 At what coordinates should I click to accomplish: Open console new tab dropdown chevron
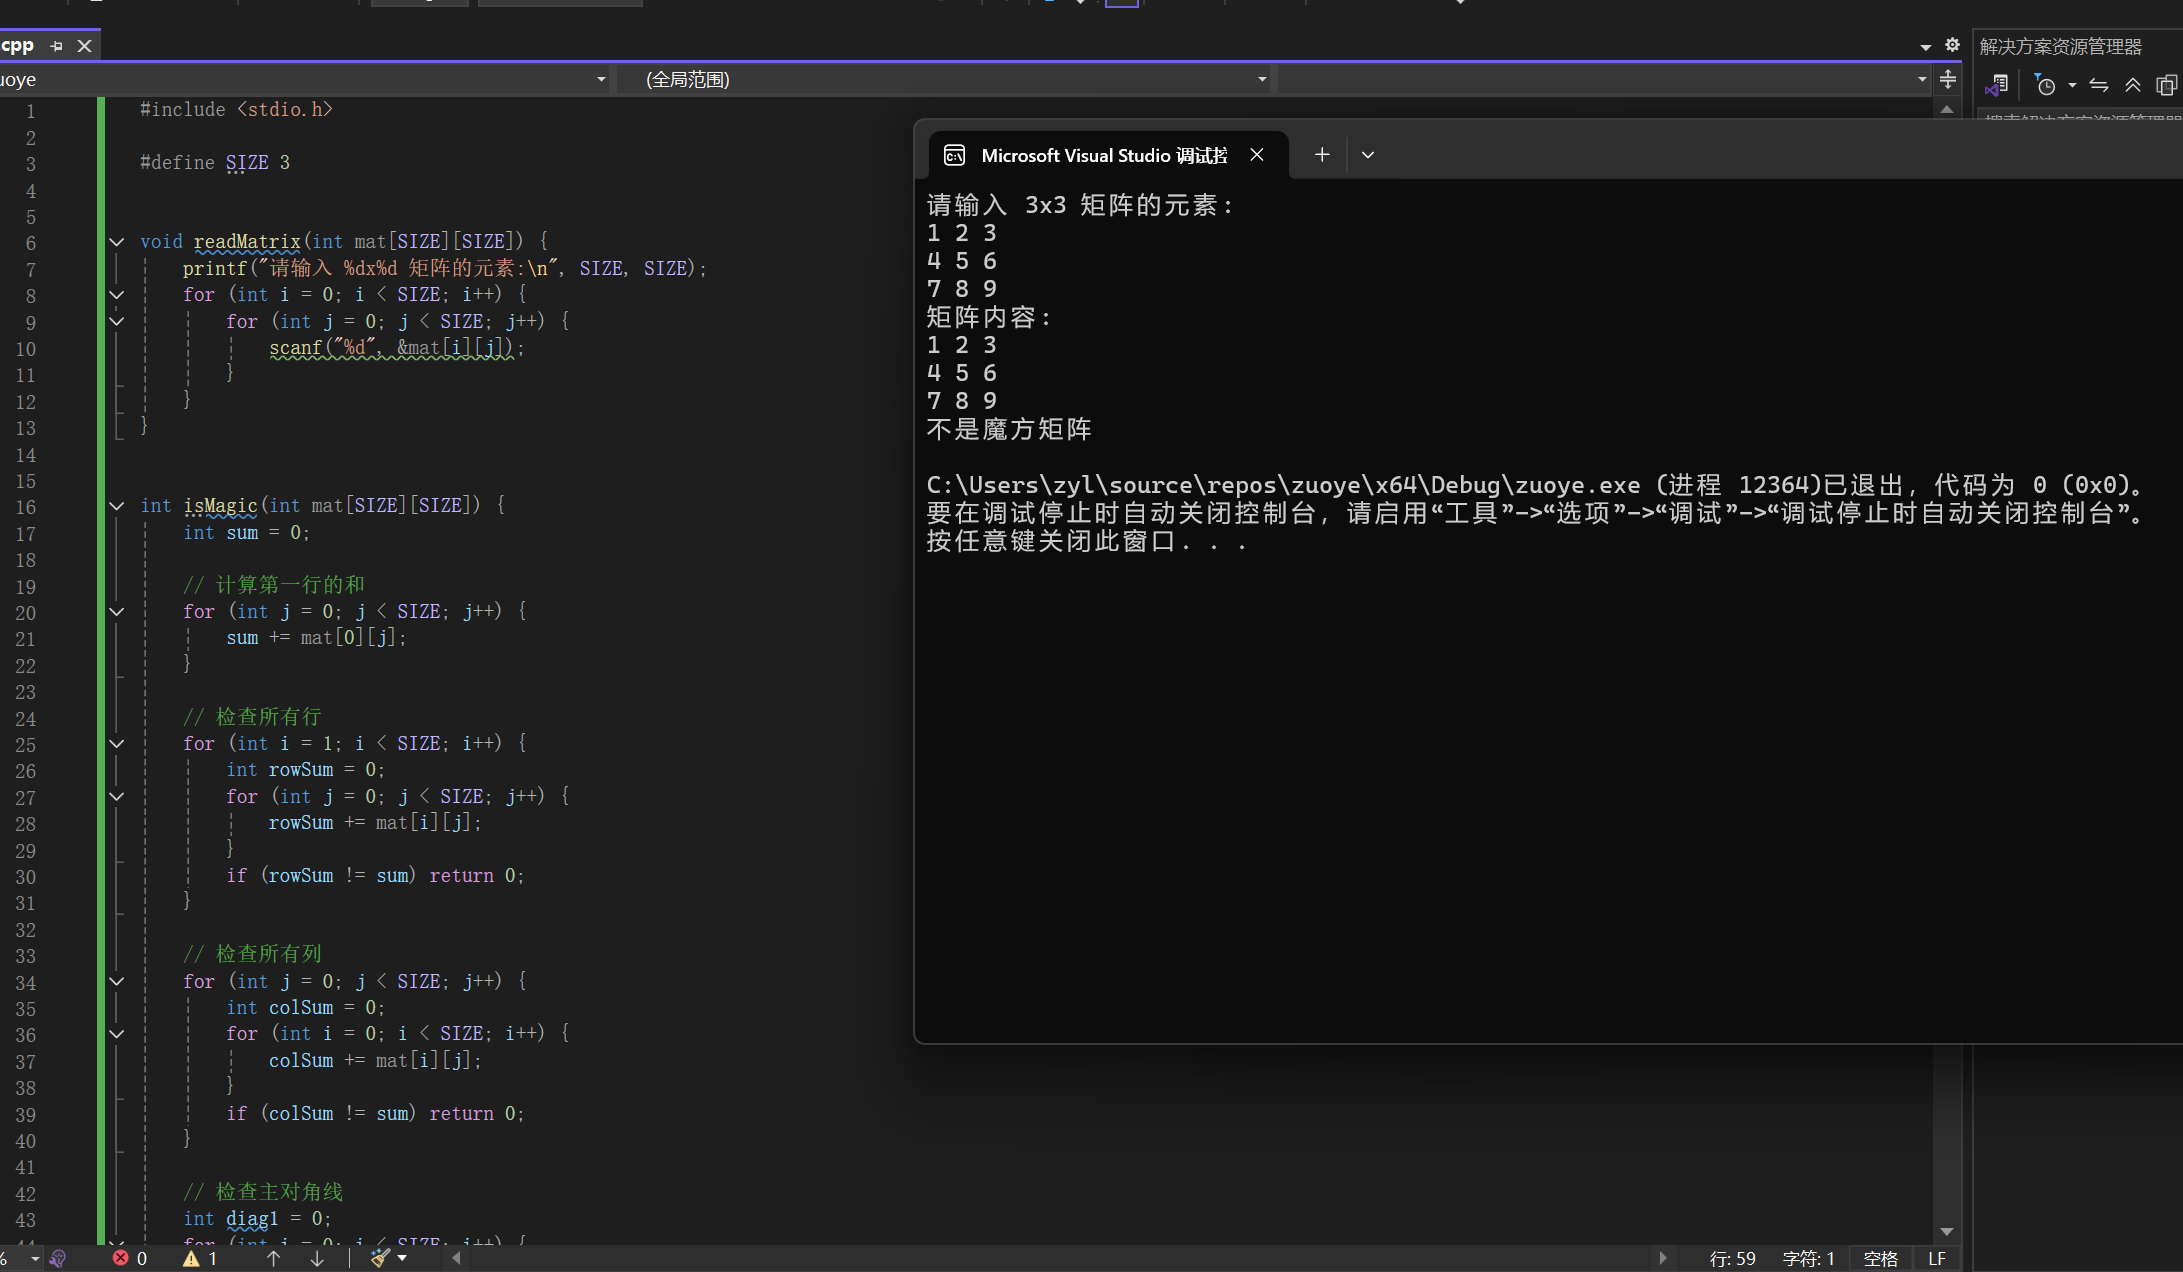pyautogui.click(x=1368, y=155)
